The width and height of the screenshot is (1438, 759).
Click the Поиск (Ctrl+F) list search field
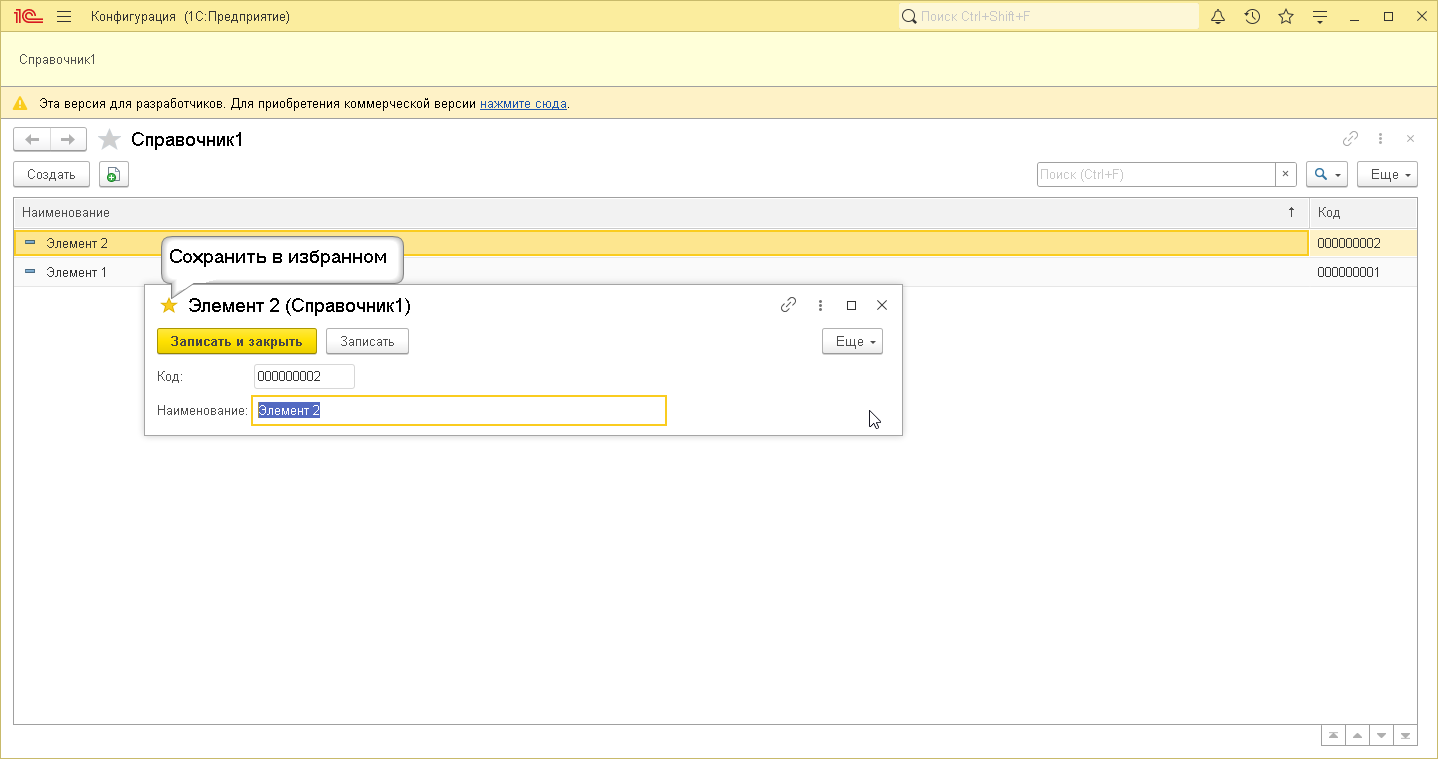[x=1155, y=175]
